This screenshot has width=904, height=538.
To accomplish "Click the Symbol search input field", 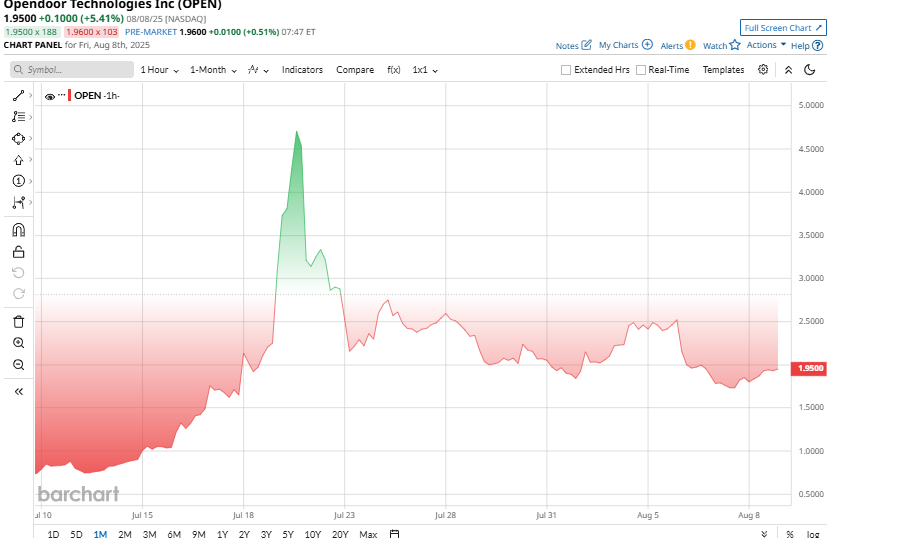I will (x=72, y=70).
